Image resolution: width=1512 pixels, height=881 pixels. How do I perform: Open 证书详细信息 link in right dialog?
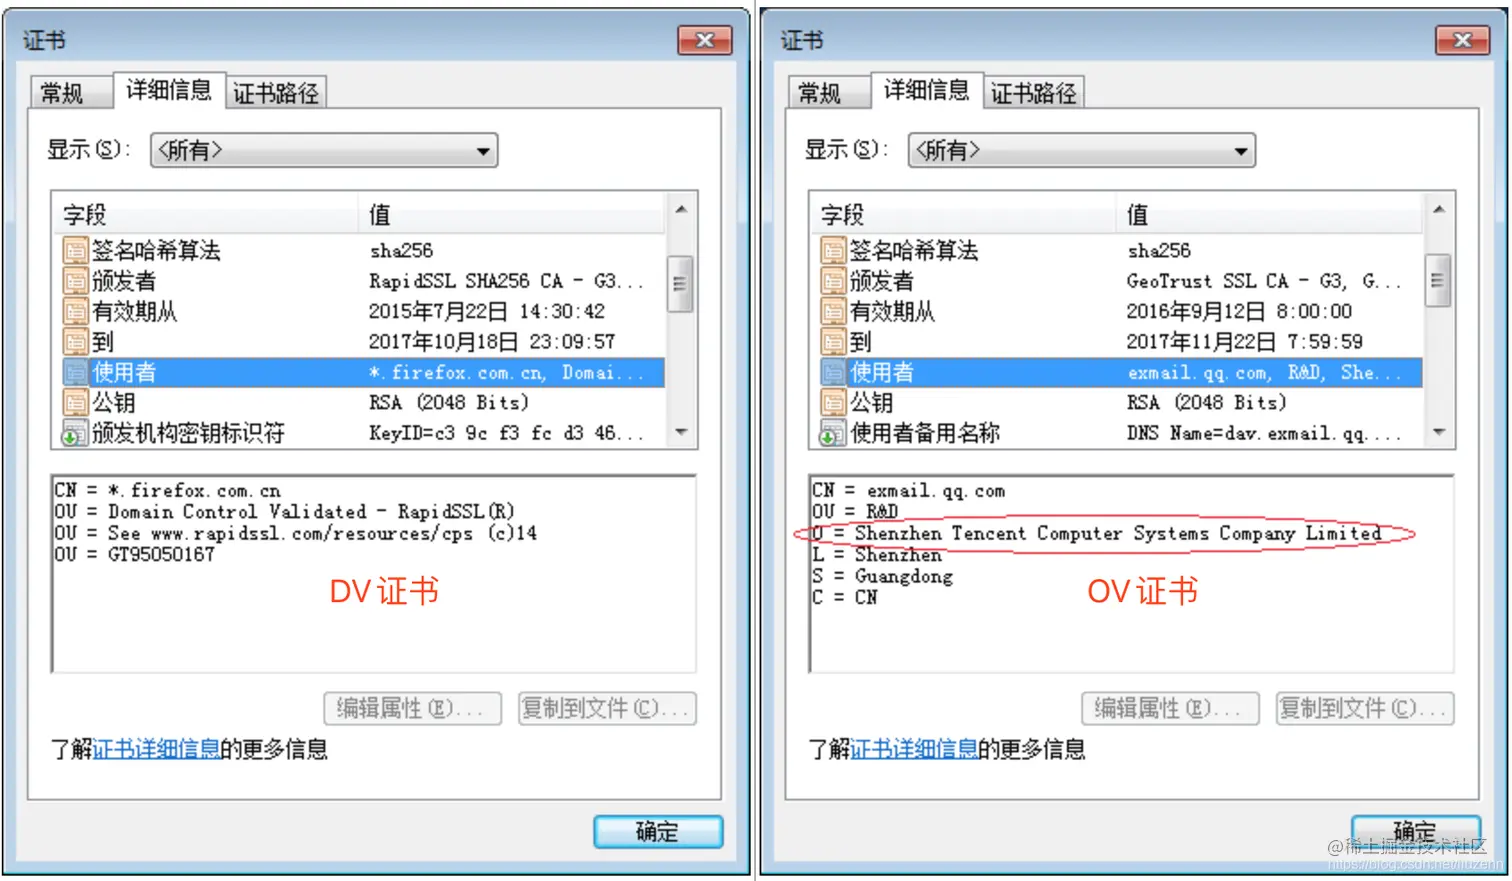click(914, 750)
